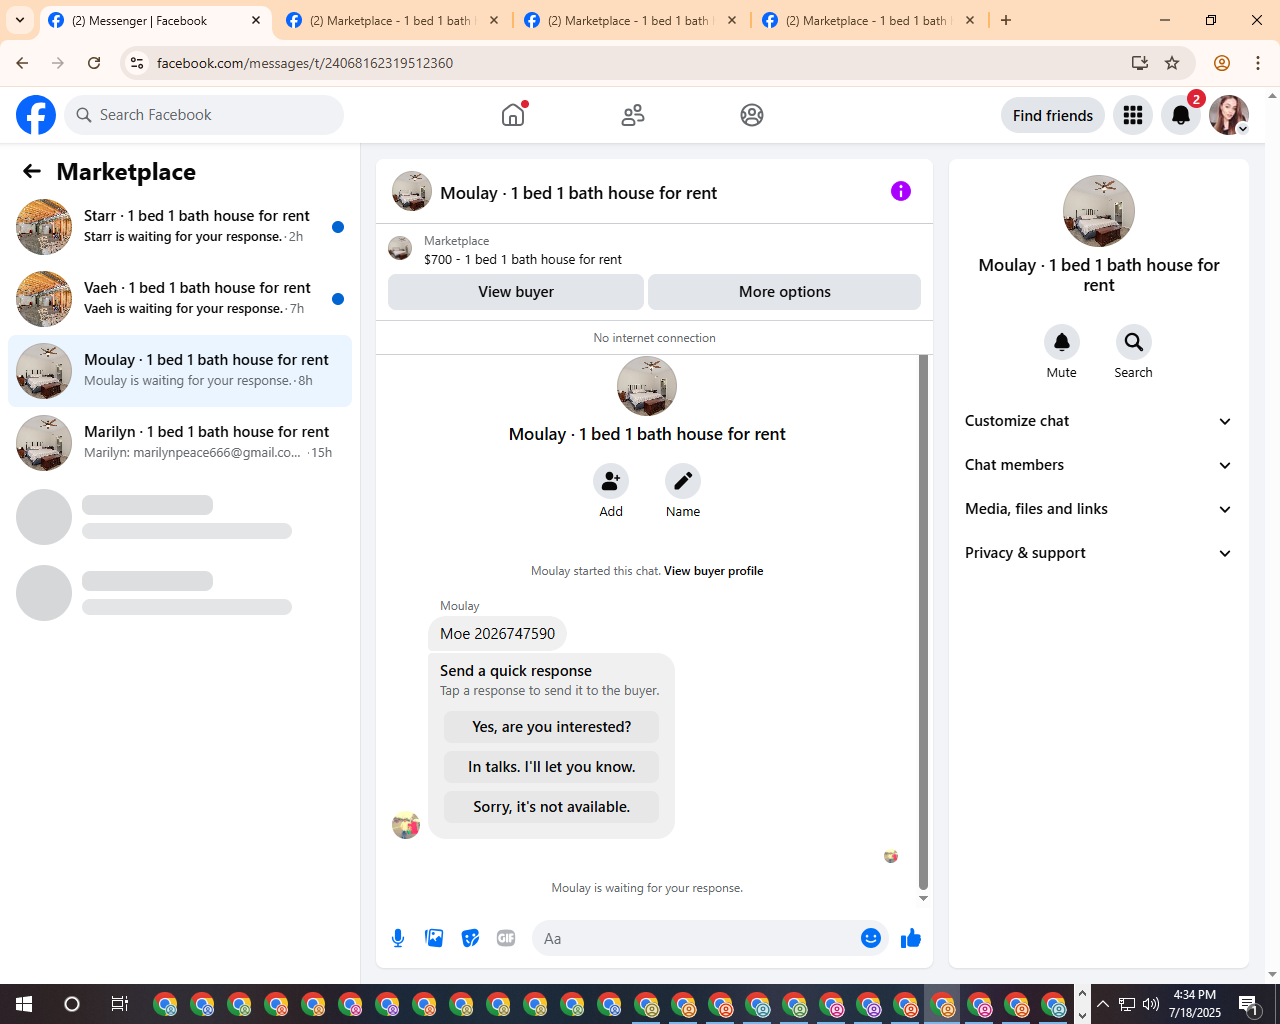Open Vaeh conversation in list

[x=180, y=299]
